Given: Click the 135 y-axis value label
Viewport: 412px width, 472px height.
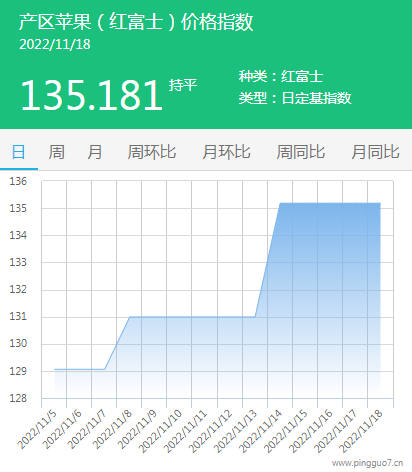Looking at the screenshot, I should click(x=18, y=208).
